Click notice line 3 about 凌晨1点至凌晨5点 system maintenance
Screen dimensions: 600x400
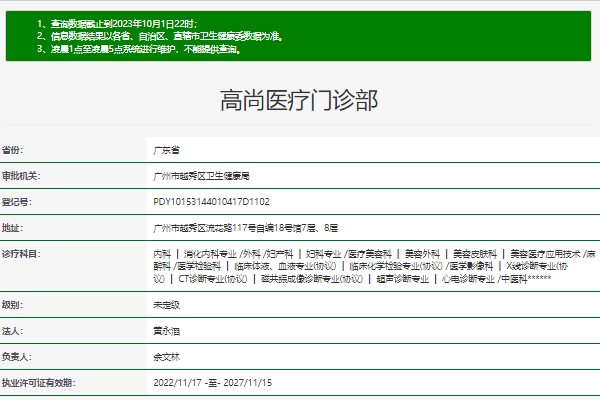tap(139, 49)
